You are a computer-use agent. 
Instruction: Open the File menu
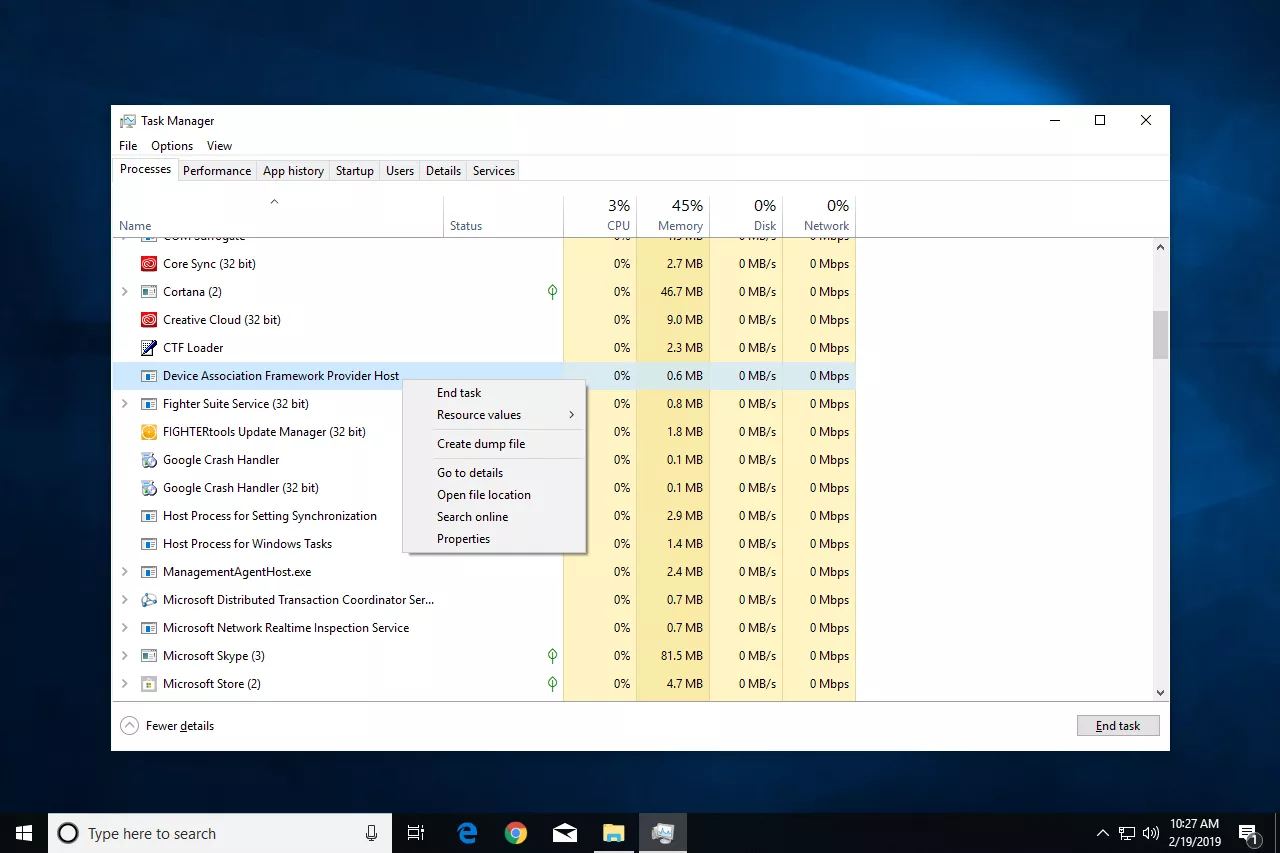coord(128,146)
